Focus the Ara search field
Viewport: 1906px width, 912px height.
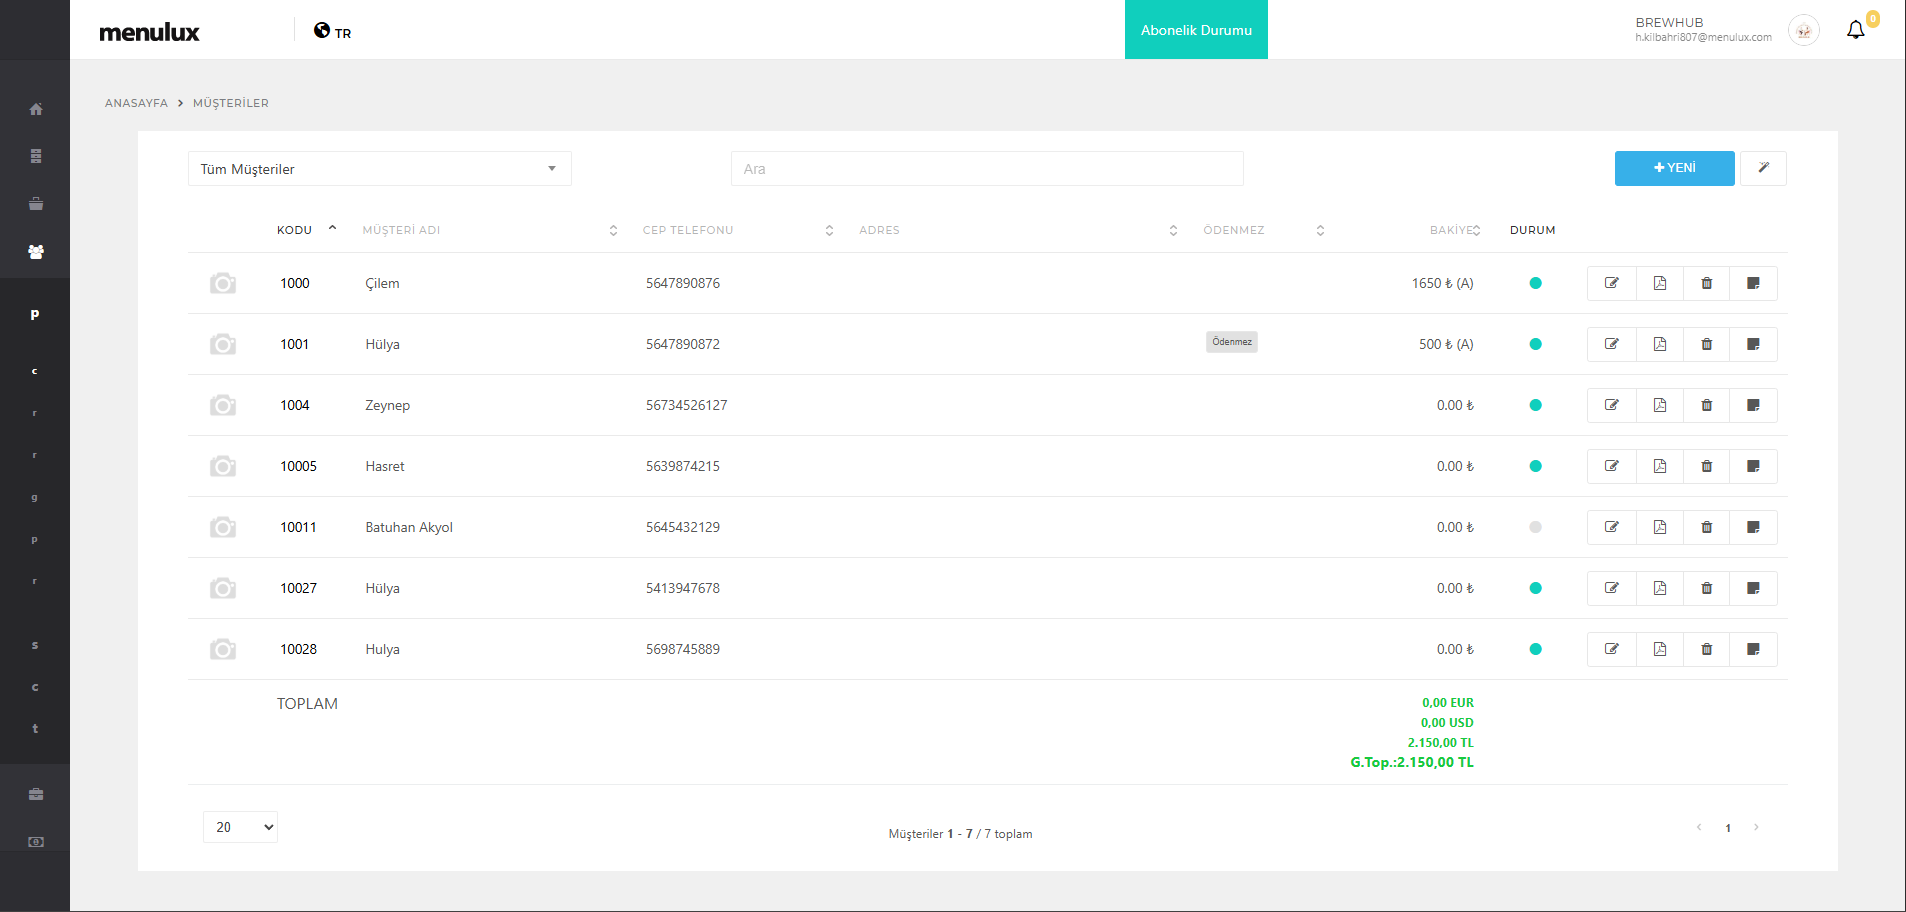click(x=986, y=169)
